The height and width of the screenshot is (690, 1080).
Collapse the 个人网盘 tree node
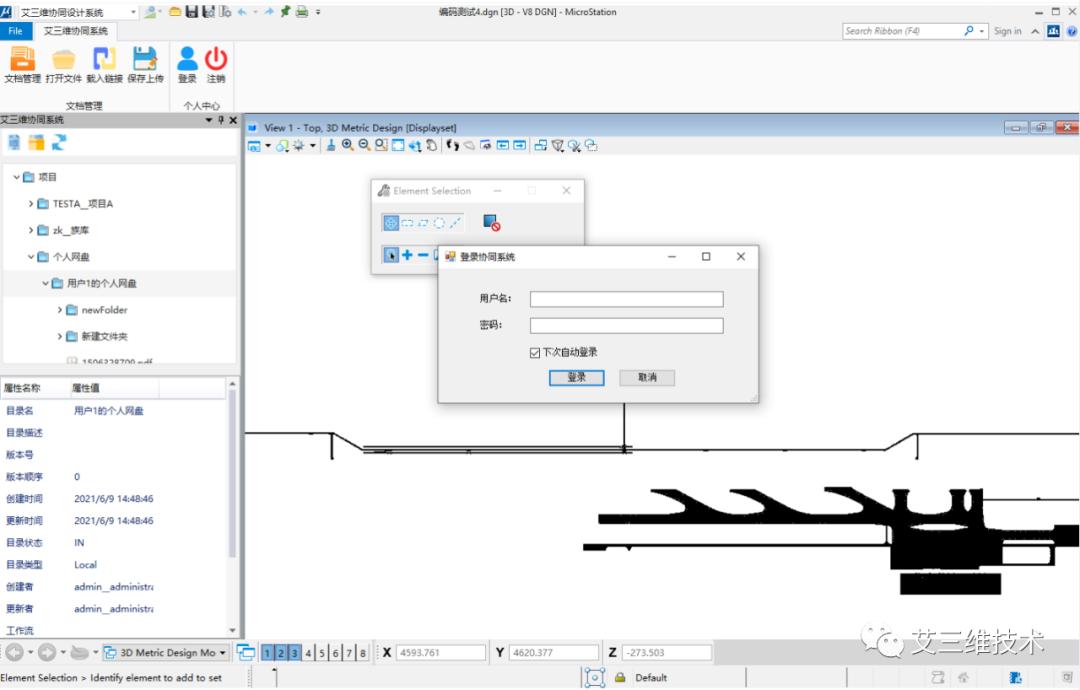click(x=31, y=257)
